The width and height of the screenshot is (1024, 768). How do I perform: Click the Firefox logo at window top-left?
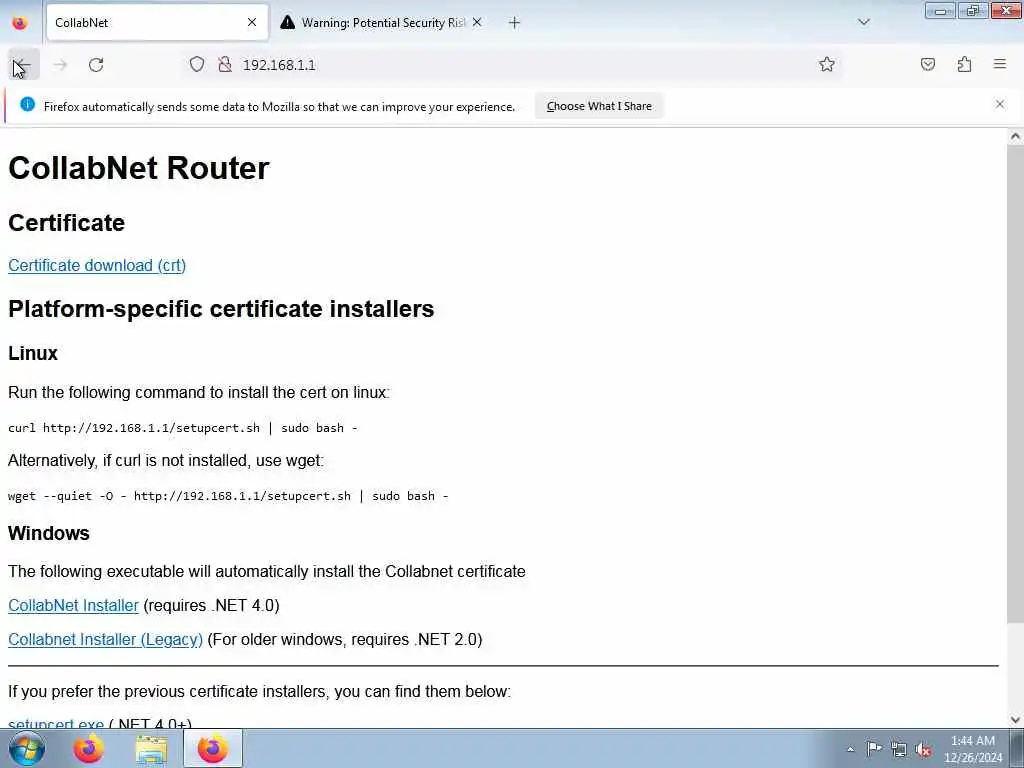[x=20, y=23]
